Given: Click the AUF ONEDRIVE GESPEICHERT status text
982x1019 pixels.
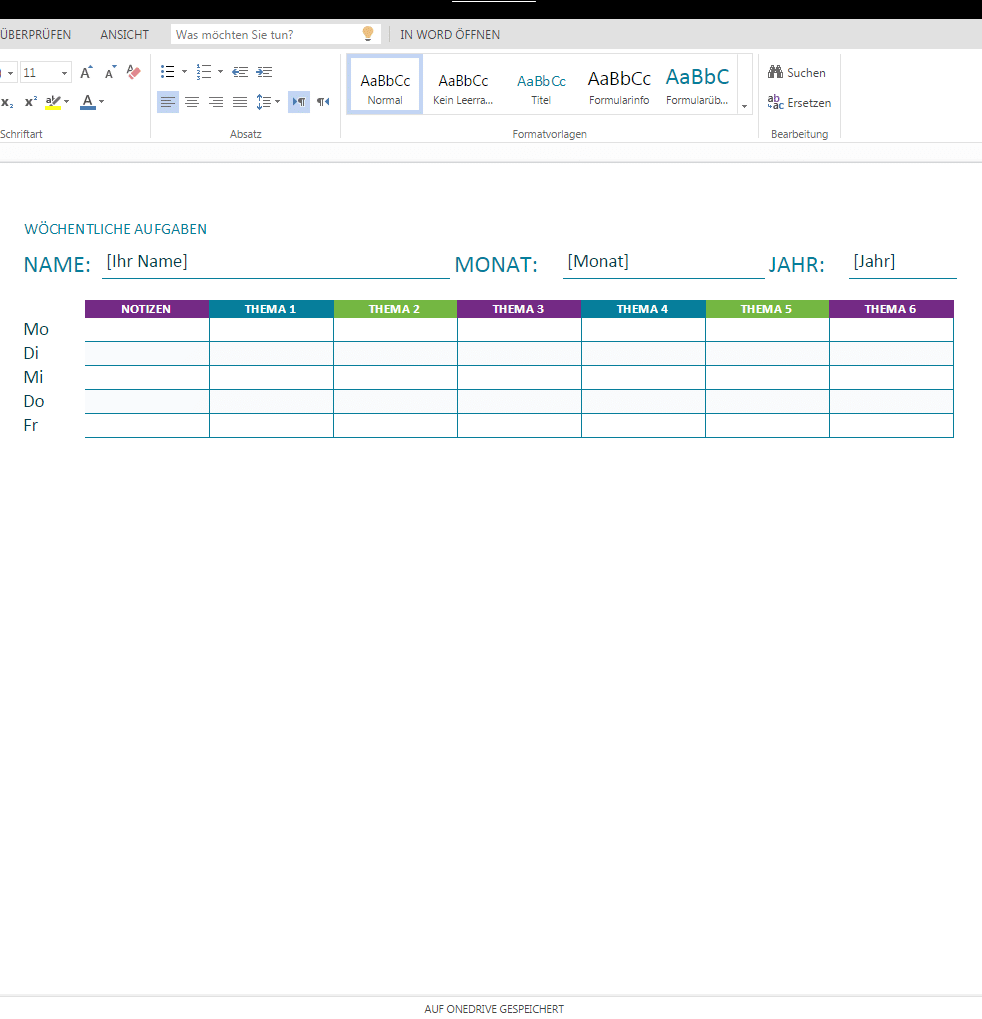Looking at the screenshot, I should tap(494, 1009).
